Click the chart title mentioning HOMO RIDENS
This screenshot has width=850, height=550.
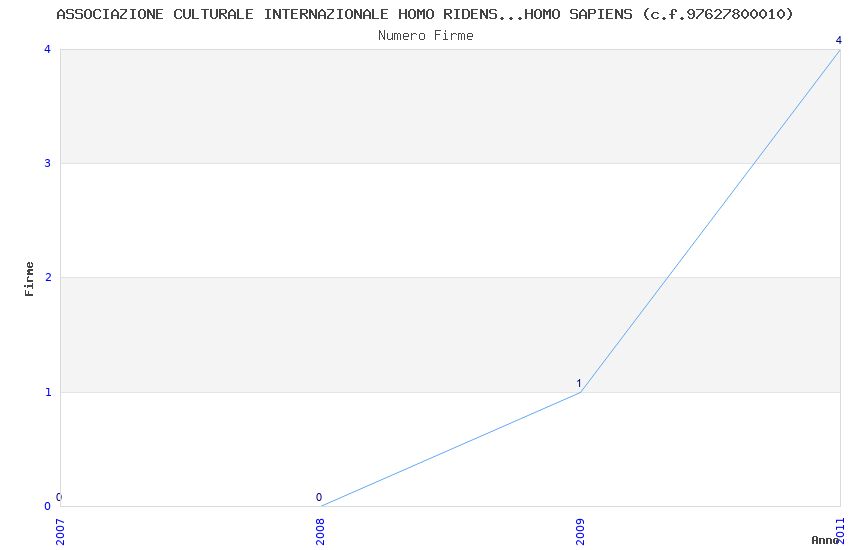point(424,14)
